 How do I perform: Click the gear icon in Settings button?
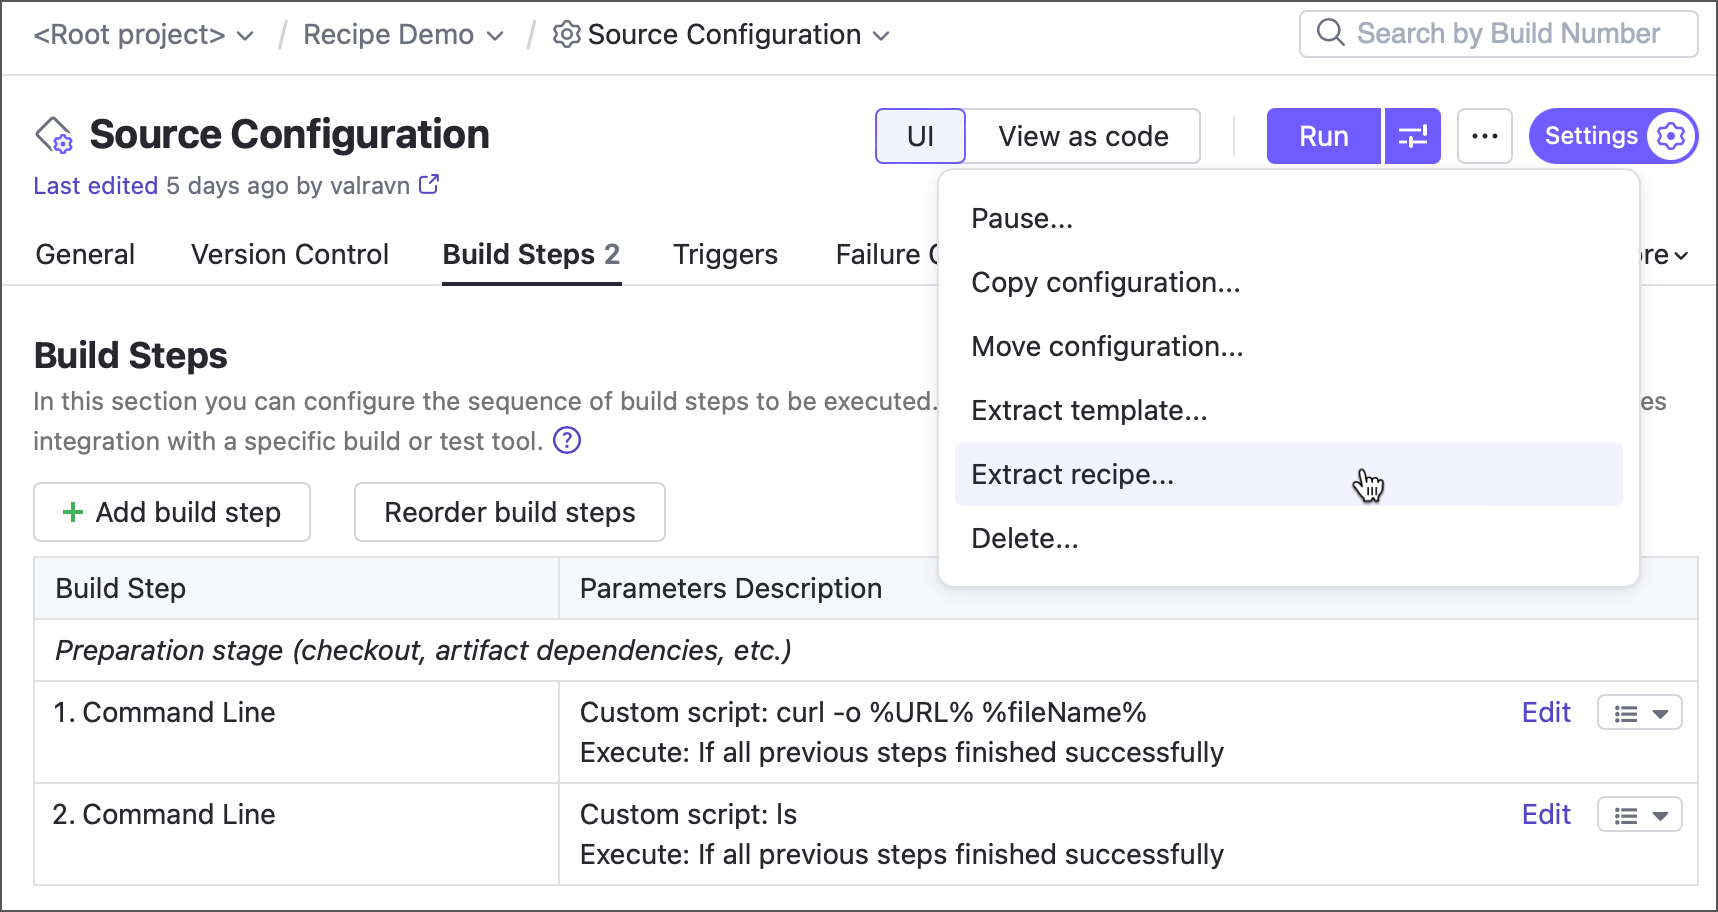coord(1670,136)
